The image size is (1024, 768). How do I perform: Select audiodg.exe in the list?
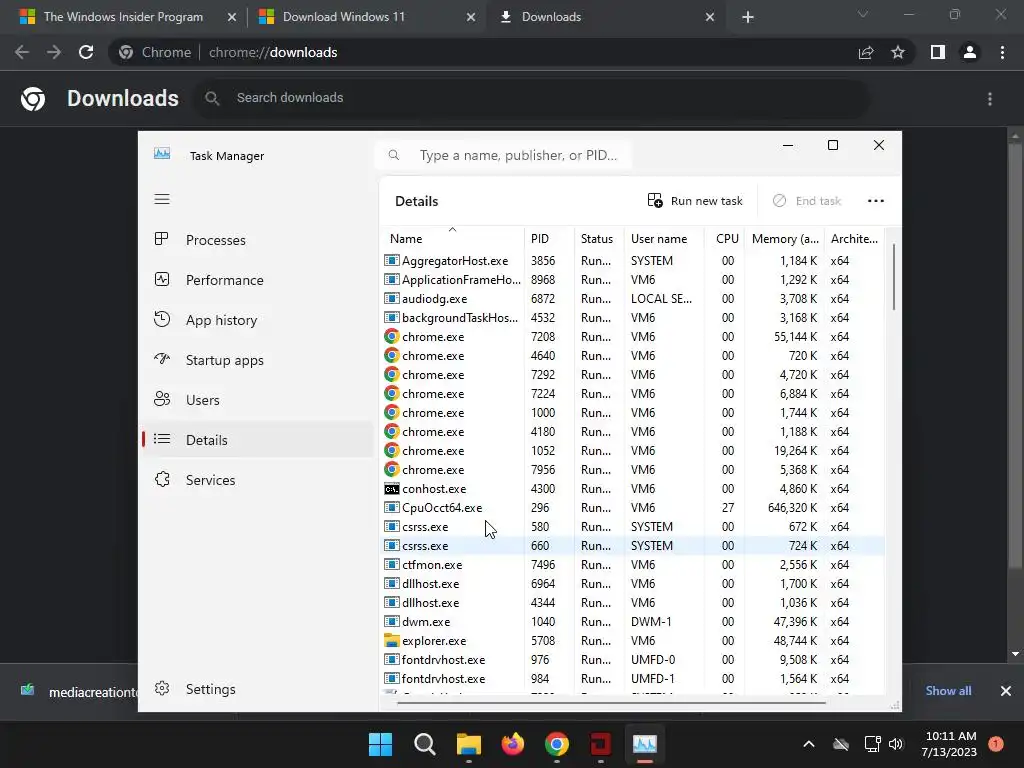(633, 298)
